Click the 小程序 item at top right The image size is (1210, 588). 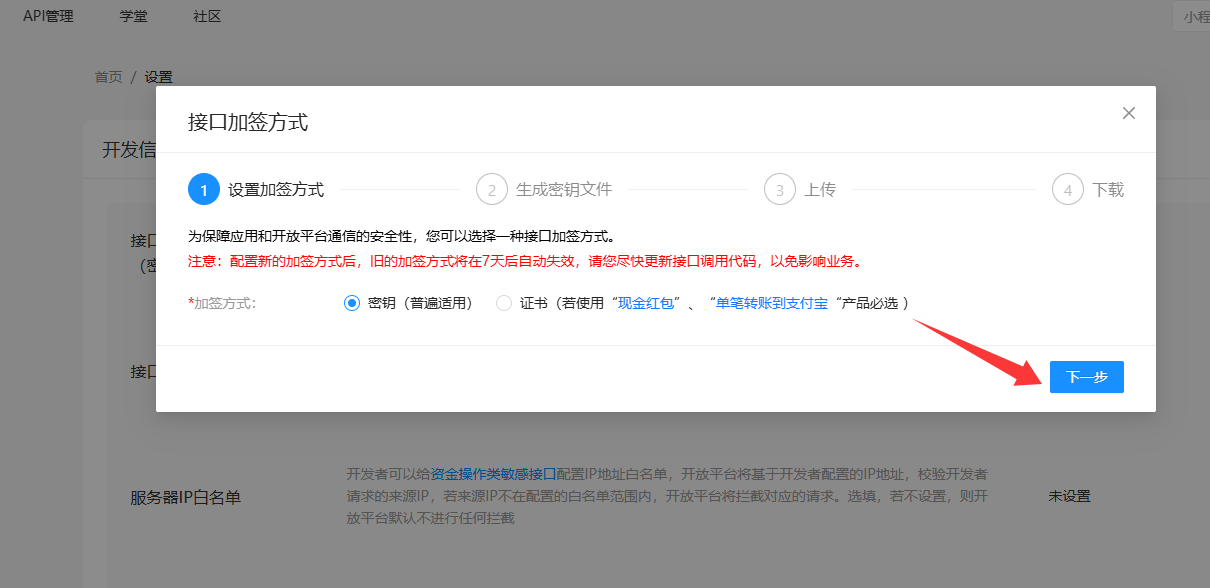pyautogui.click(x=1196, y=16)
